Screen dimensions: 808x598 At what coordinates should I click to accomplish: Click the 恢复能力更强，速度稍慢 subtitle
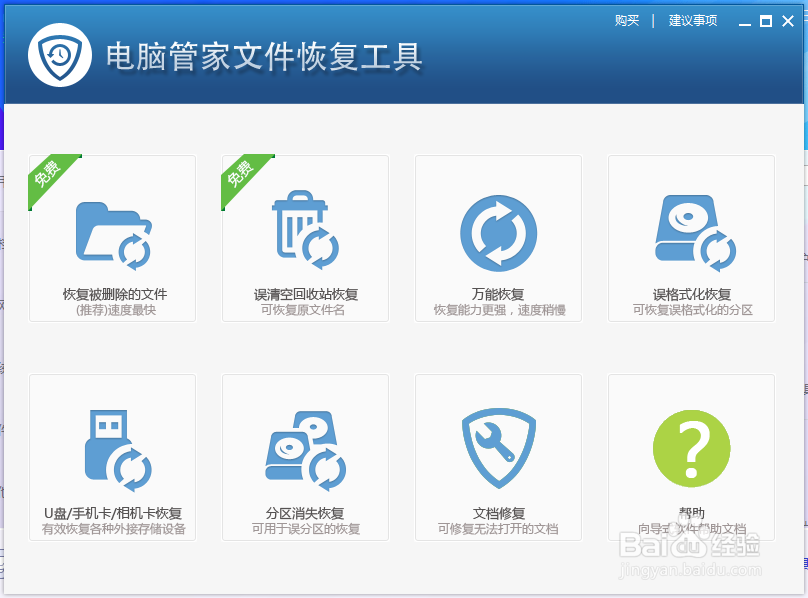click(x=499, y=310)
